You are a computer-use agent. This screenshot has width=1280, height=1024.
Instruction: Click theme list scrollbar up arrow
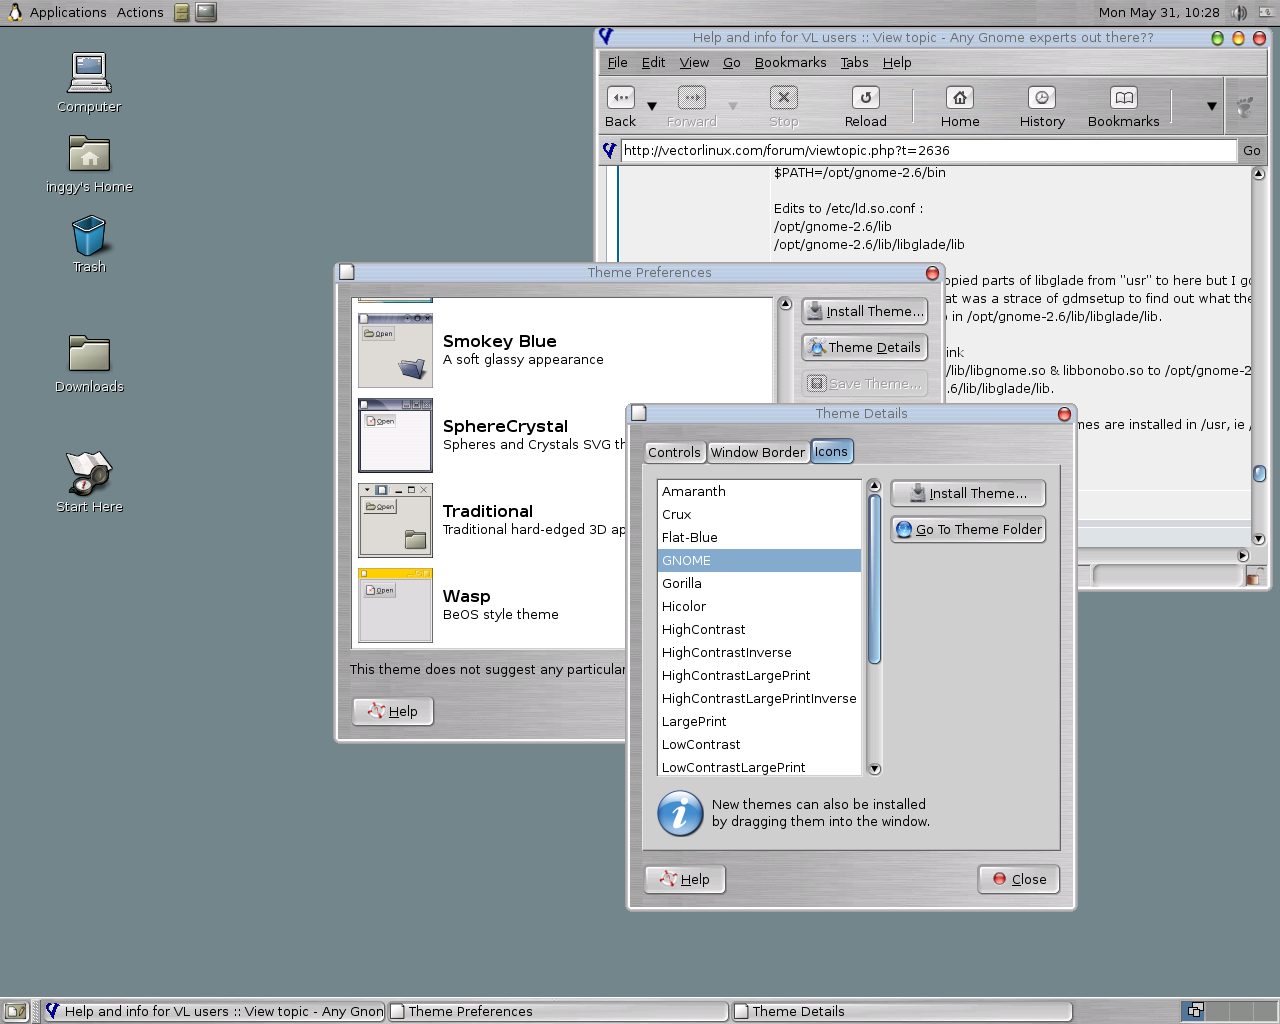coord(785,303)
